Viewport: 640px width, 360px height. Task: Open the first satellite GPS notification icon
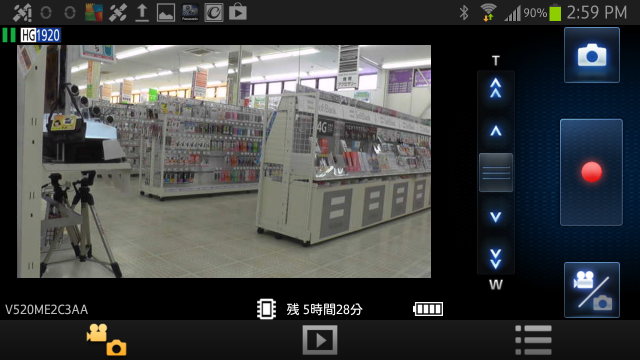22,12
